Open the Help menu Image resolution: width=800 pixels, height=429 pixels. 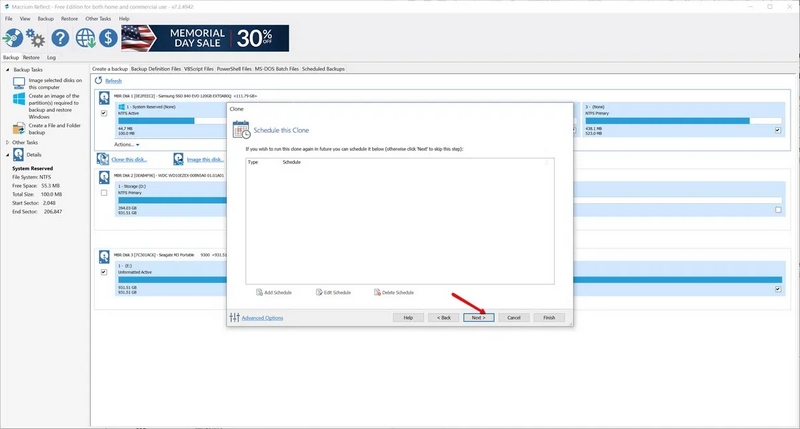(124, 18)
